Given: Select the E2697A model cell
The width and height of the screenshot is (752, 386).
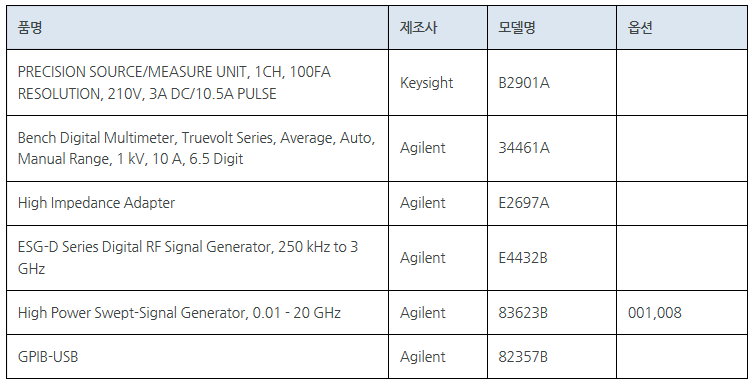Looking at the screenshot, I should 552,203.
